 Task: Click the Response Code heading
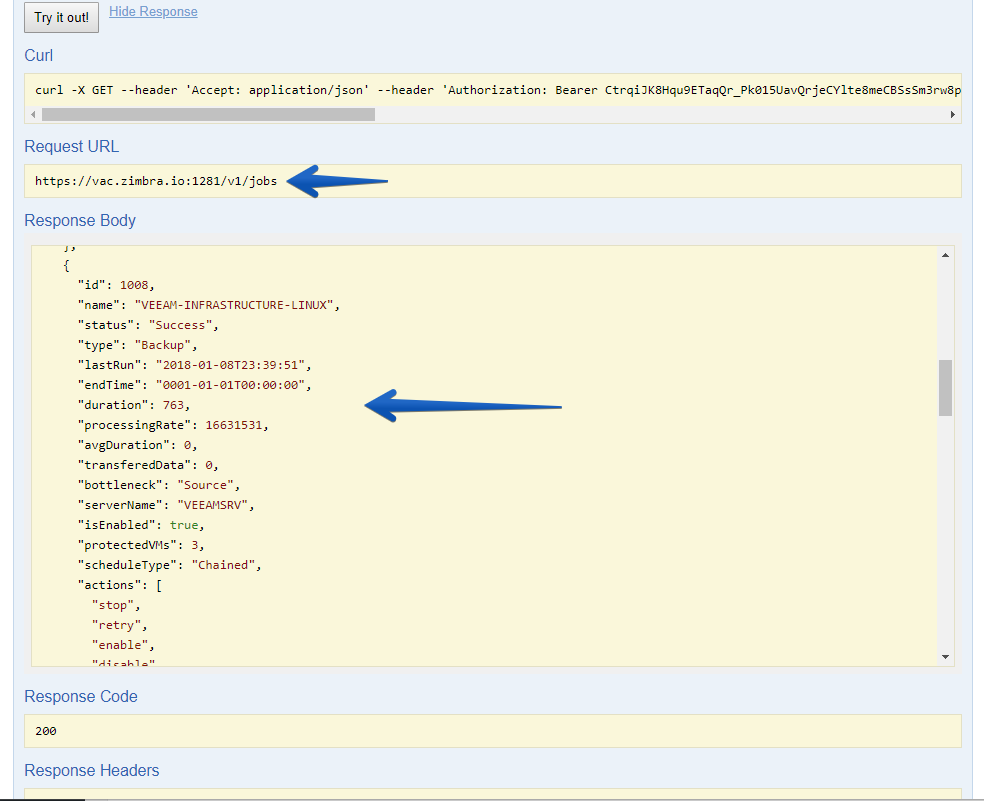80,696
